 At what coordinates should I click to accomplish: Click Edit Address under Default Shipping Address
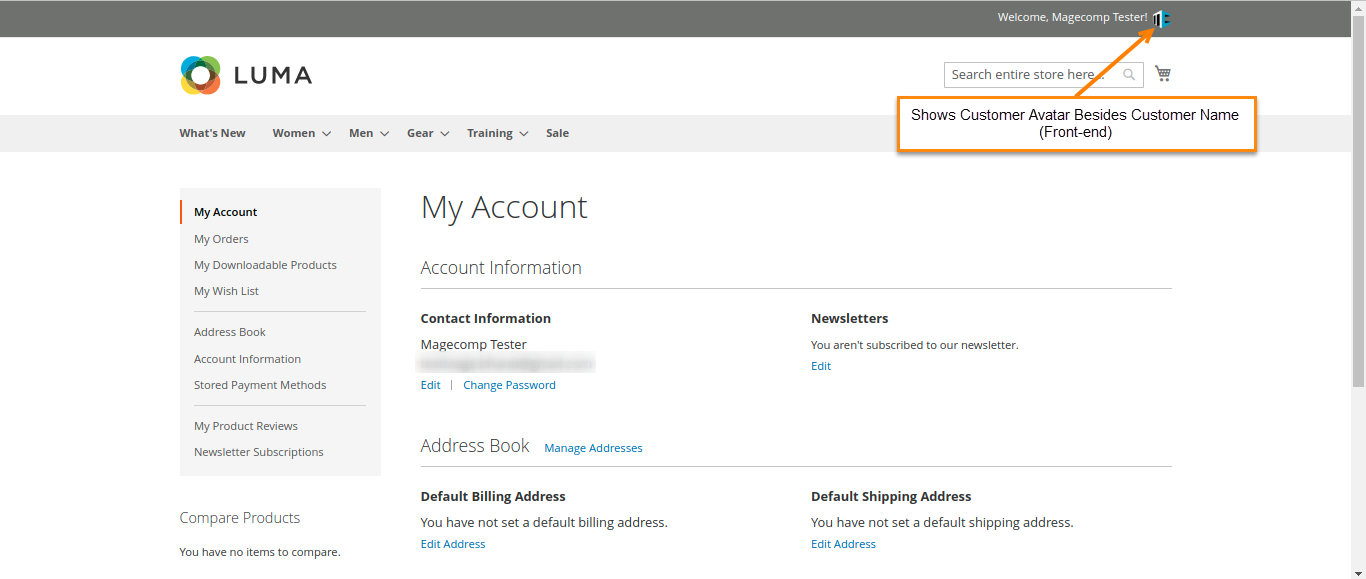click(x=843, y=544)
